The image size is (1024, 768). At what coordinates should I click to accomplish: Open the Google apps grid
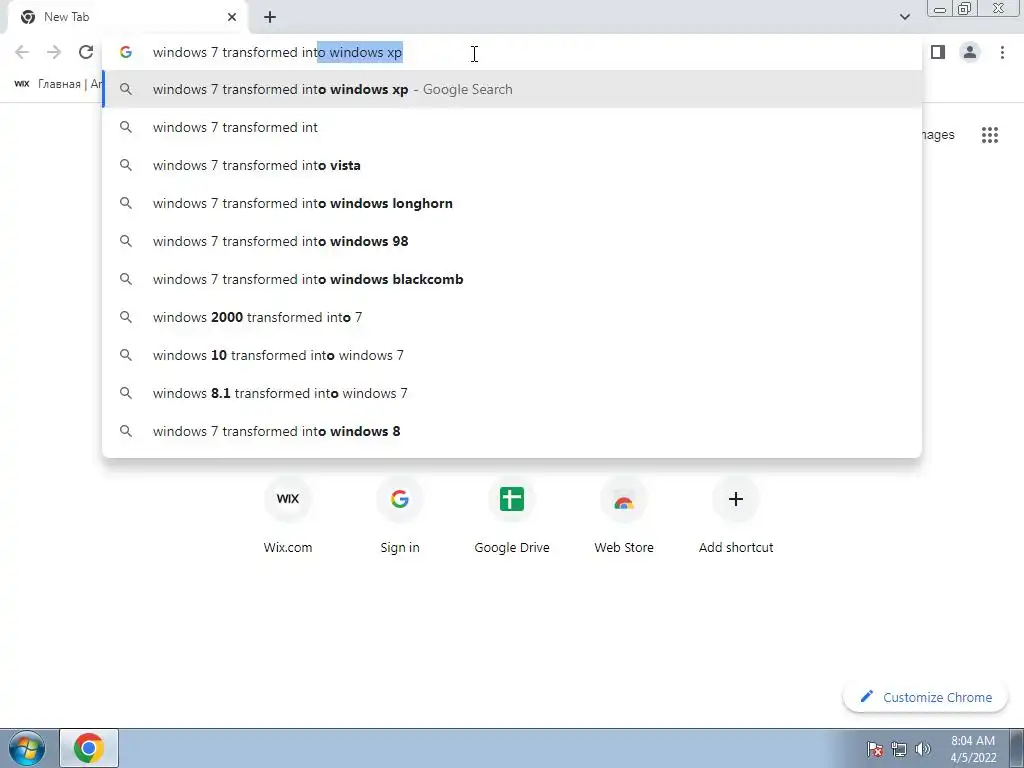click(989, 135)
